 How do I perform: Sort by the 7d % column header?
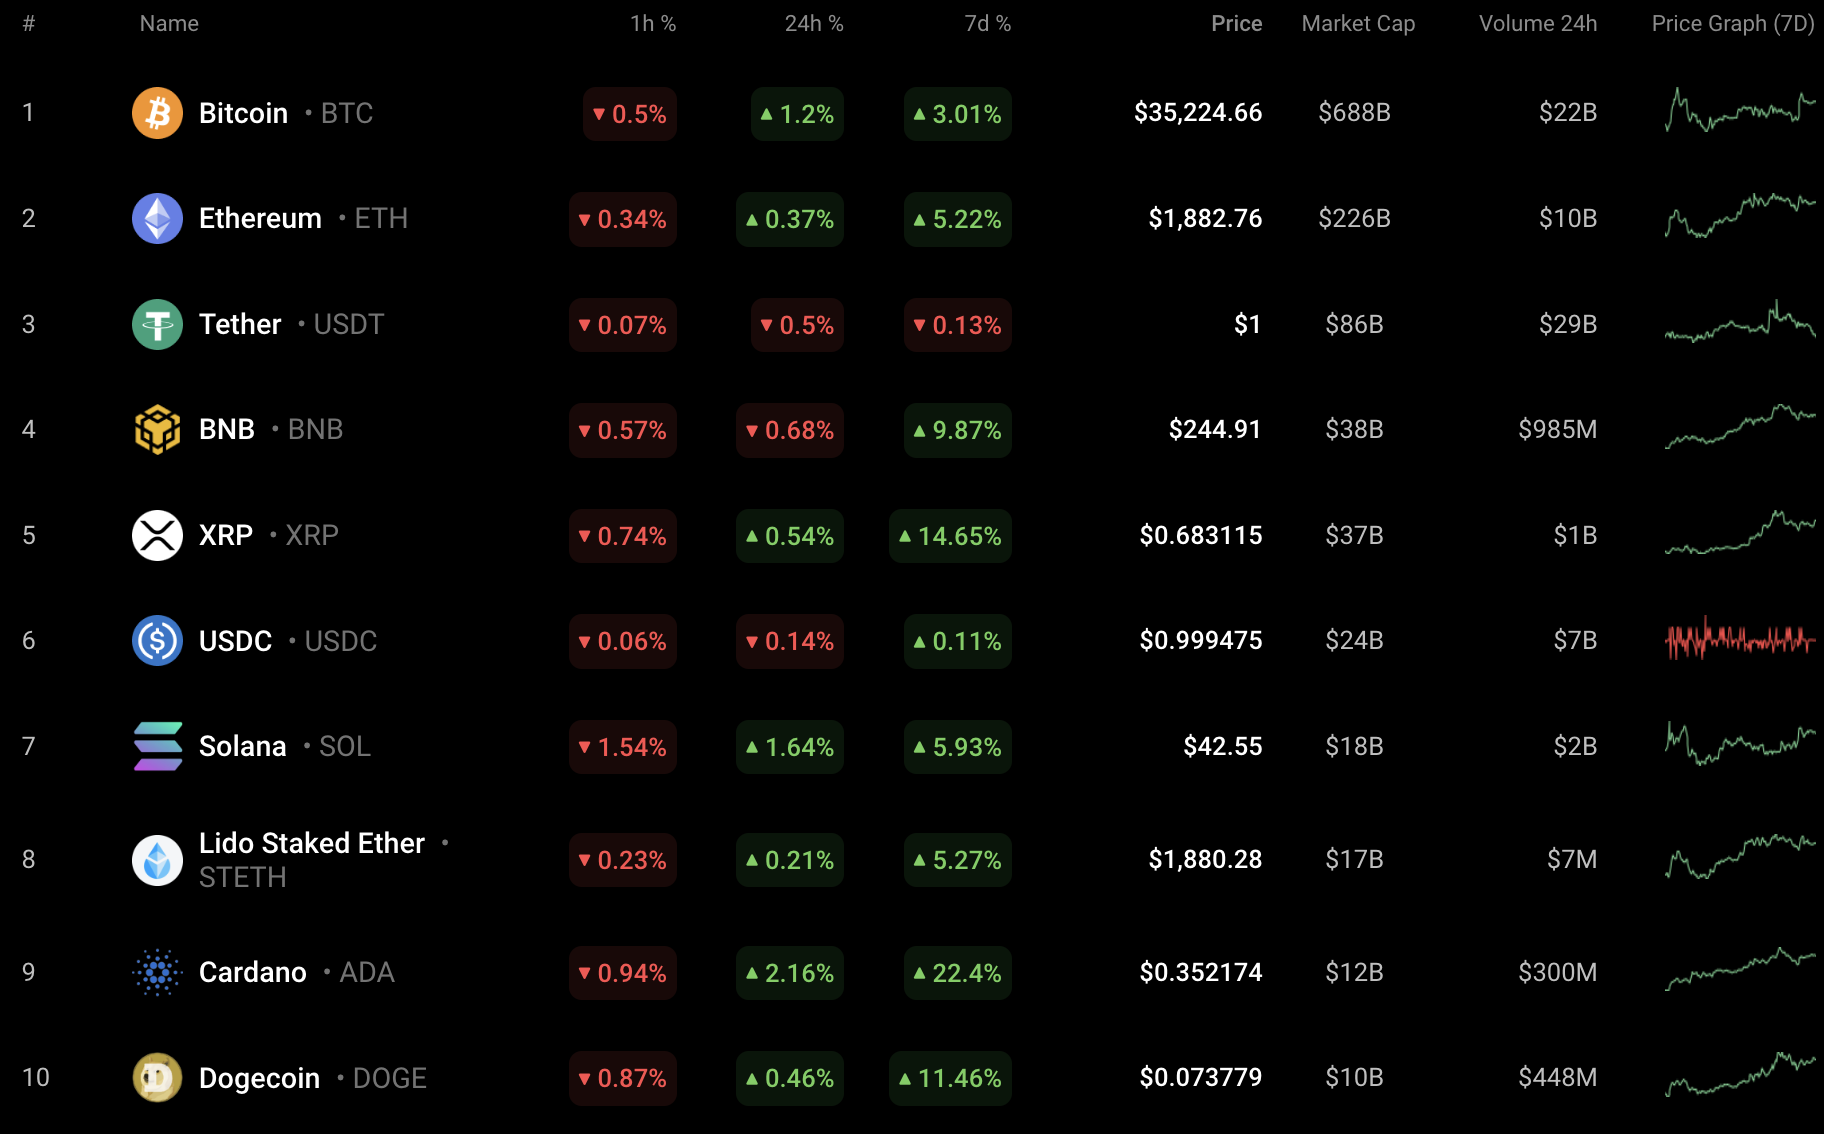click(x=987, y=24)
